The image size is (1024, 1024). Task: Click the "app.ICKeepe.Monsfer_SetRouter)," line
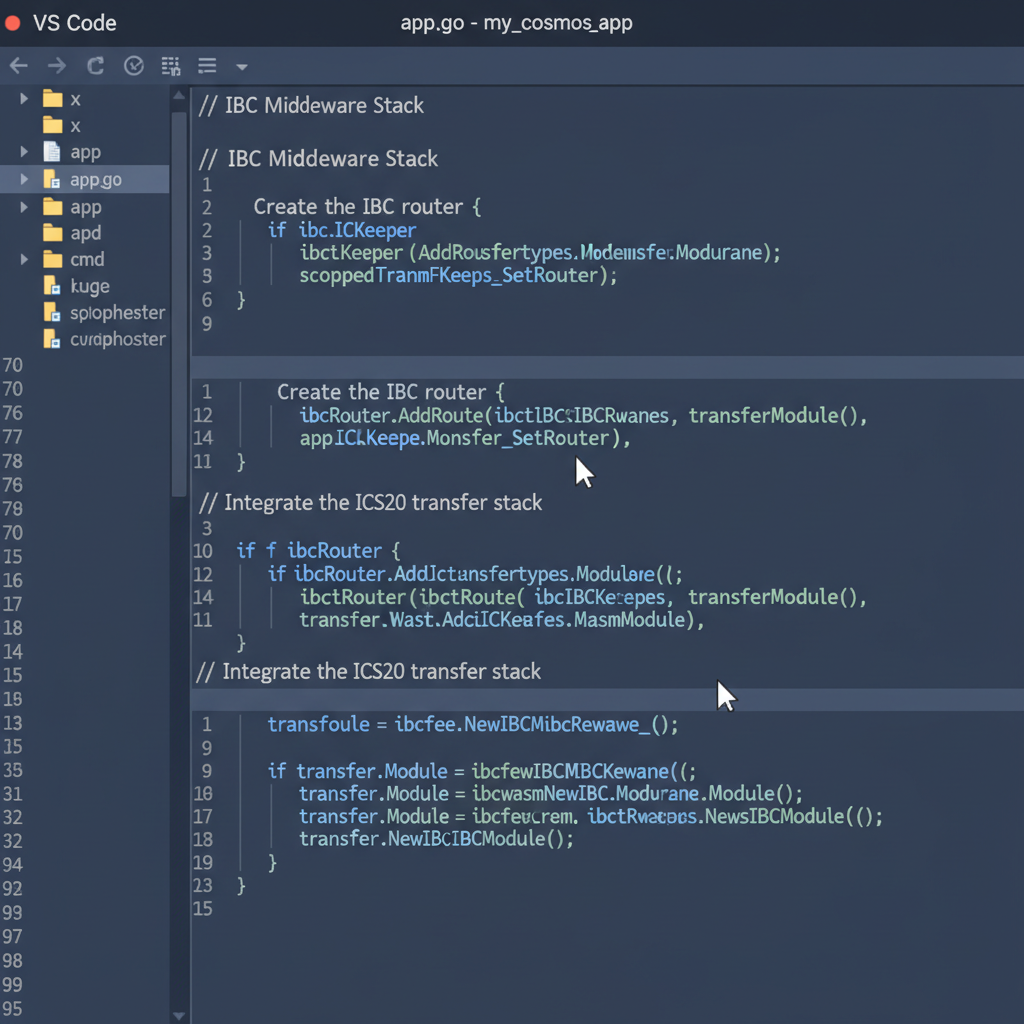pyautogui.click(x=464, y=438)
